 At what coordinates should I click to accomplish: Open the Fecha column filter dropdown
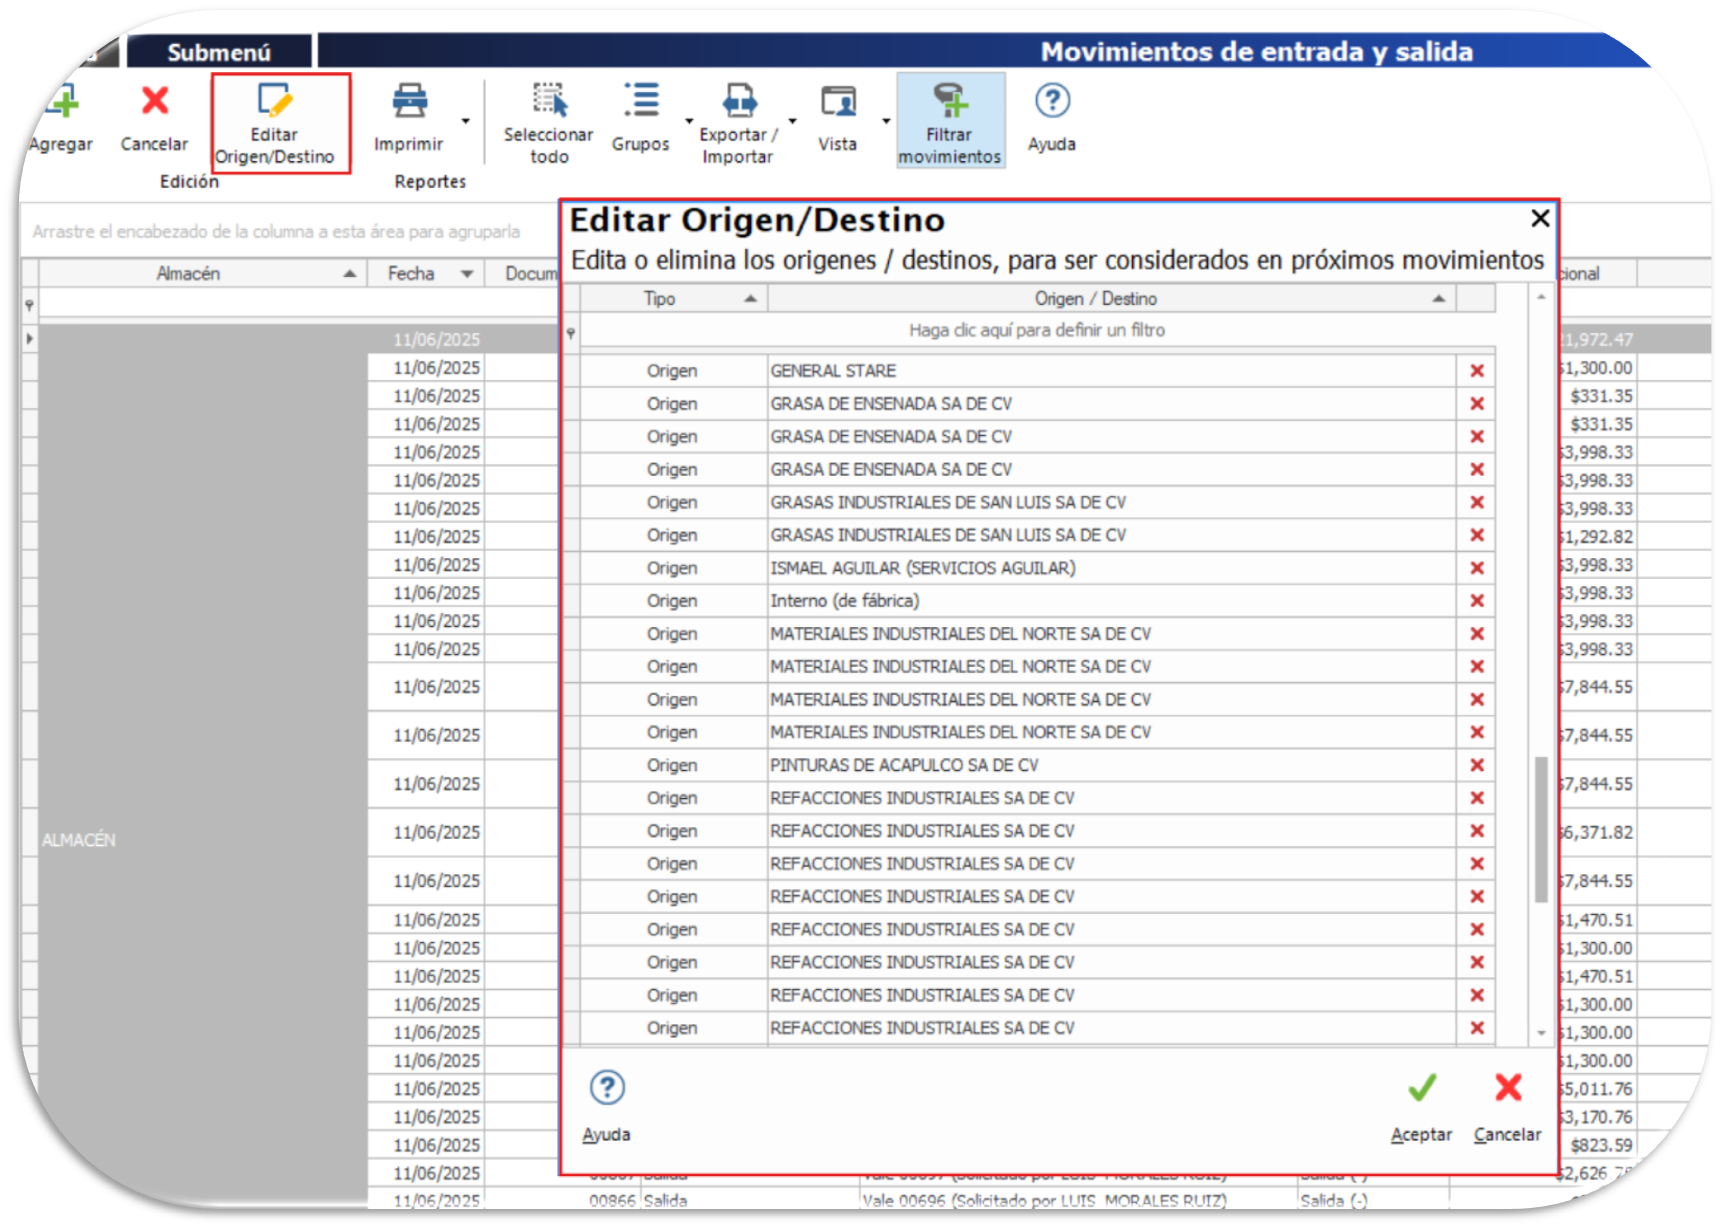pos(467,274)
